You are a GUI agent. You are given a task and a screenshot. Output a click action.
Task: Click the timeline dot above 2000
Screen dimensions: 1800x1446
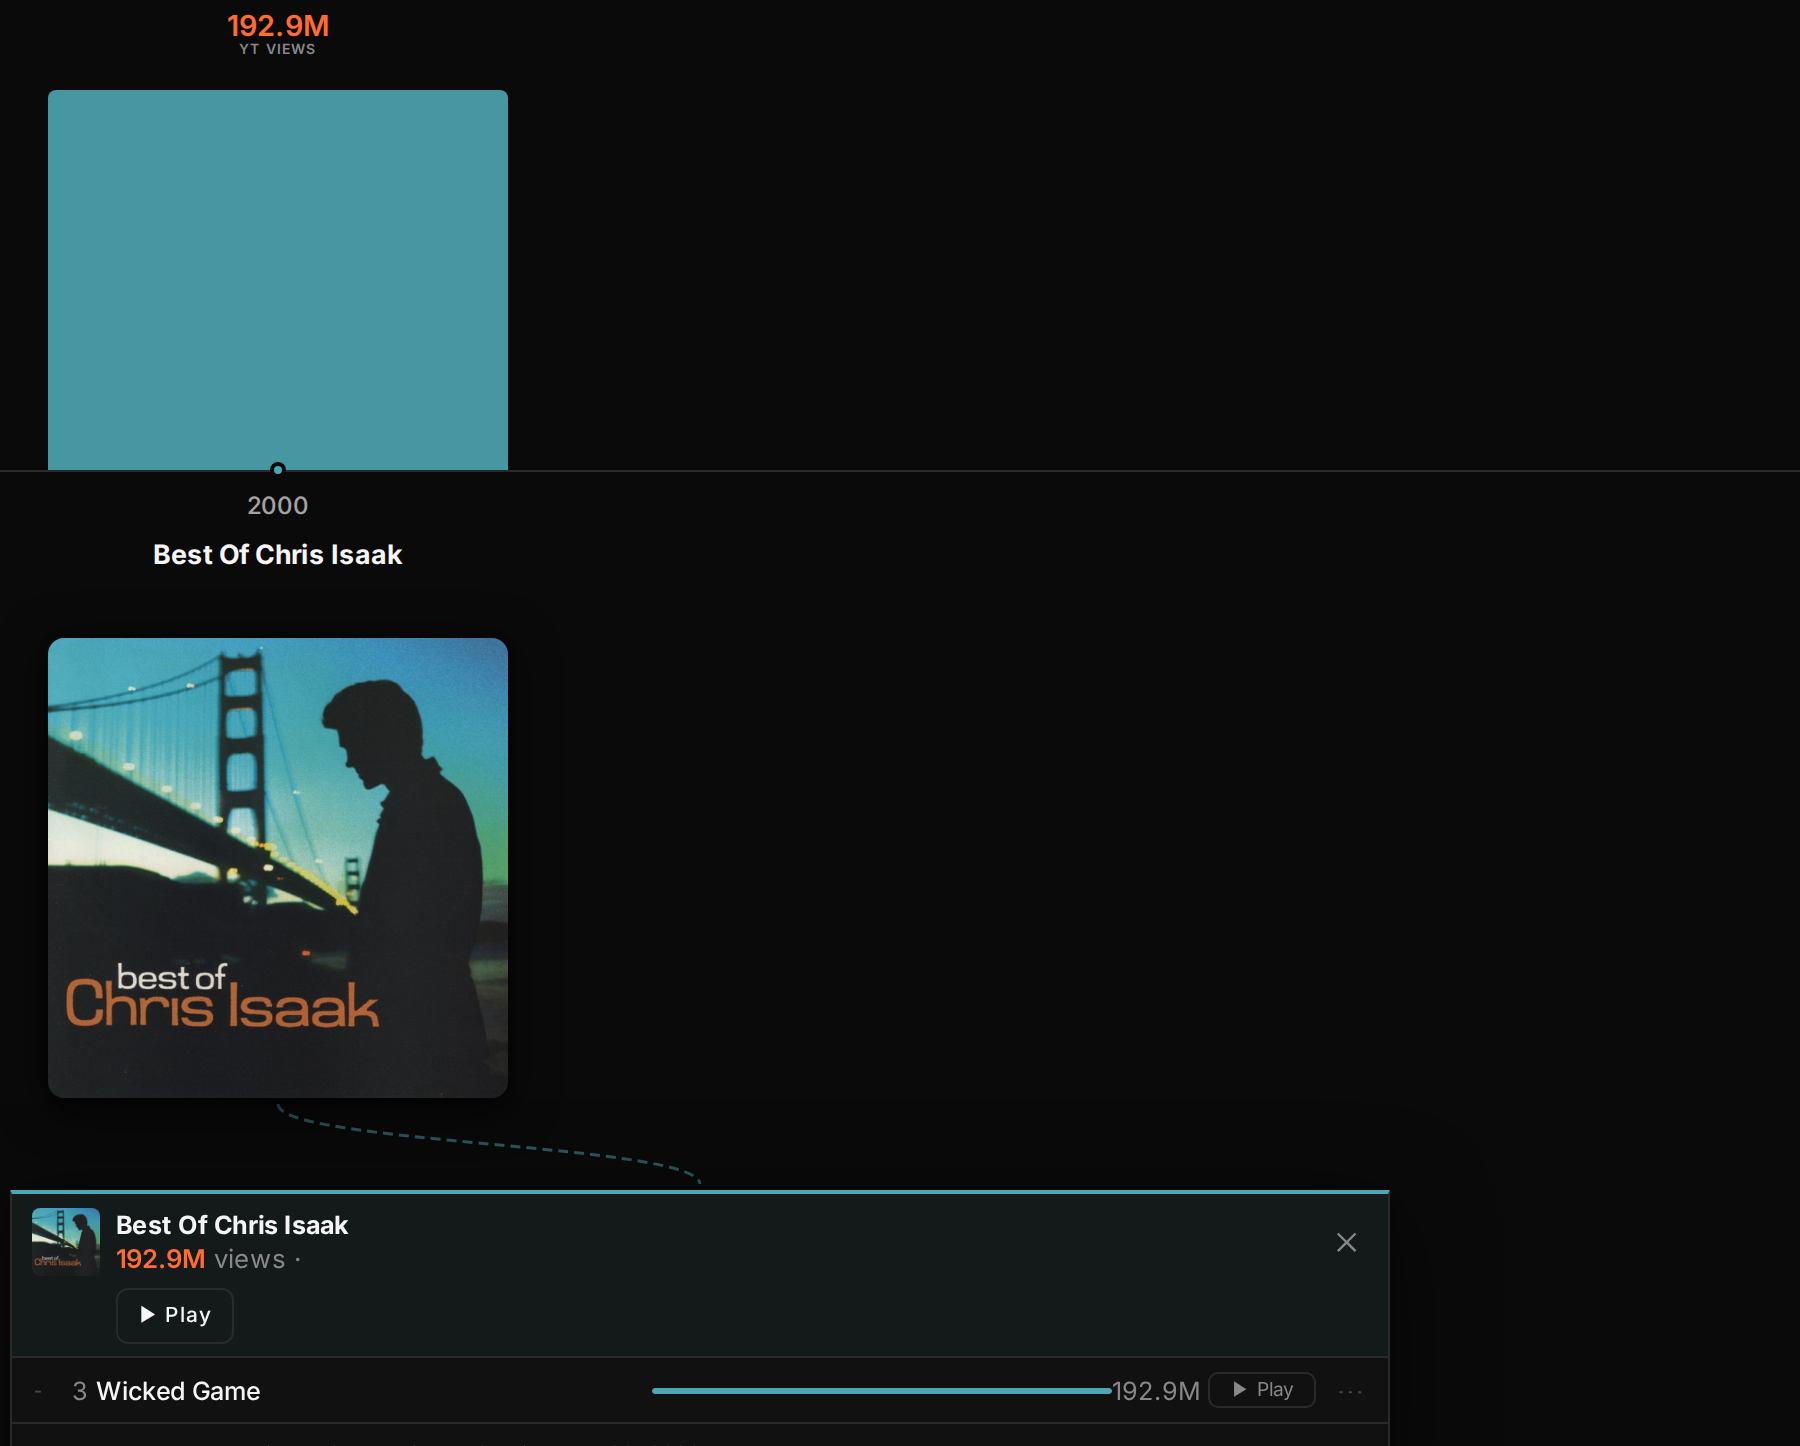[x=278, y=469]
